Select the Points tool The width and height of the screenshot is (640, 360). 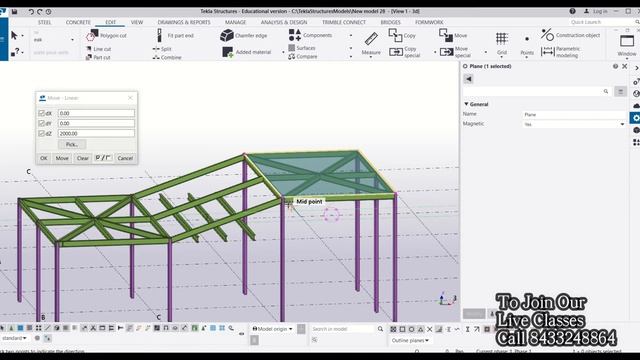(x=527, y=44)
